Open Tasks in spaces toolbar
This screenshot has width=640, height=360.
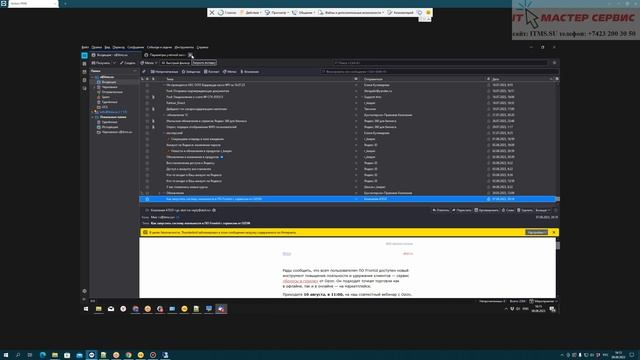(x=84, y=80)
